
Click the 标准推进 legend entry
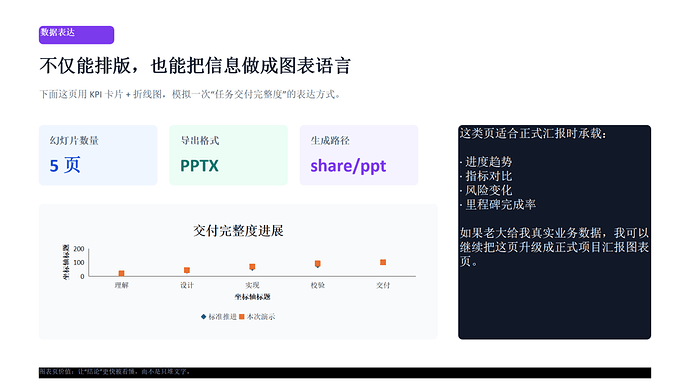click(219, 317)
